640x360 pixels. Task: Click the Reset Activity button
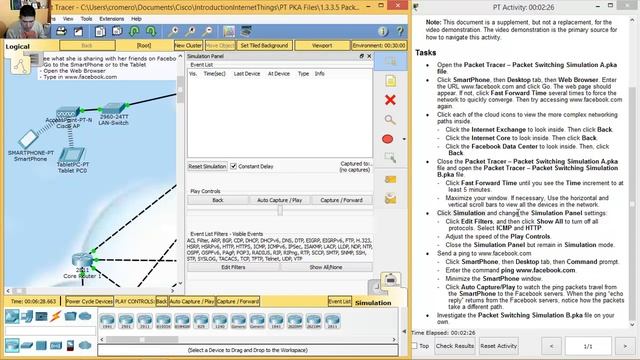click(499, 346)
